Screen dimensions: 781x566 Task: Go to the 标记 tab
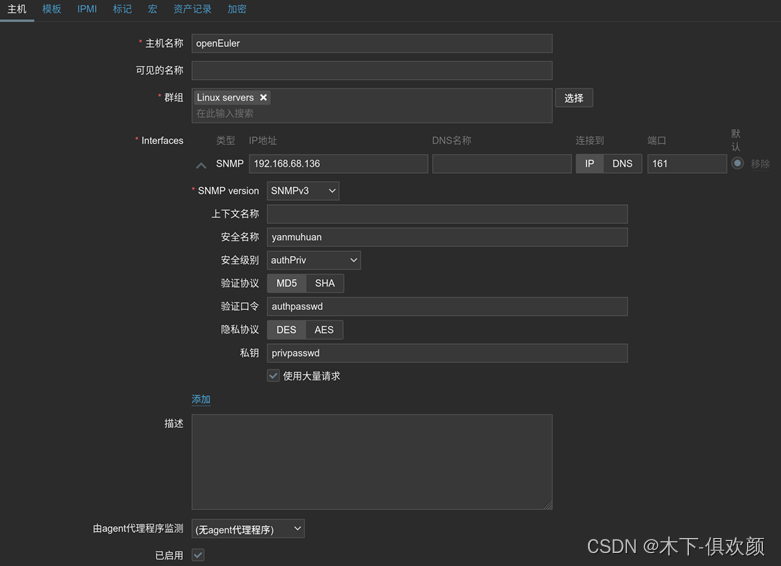coord(123,9)
